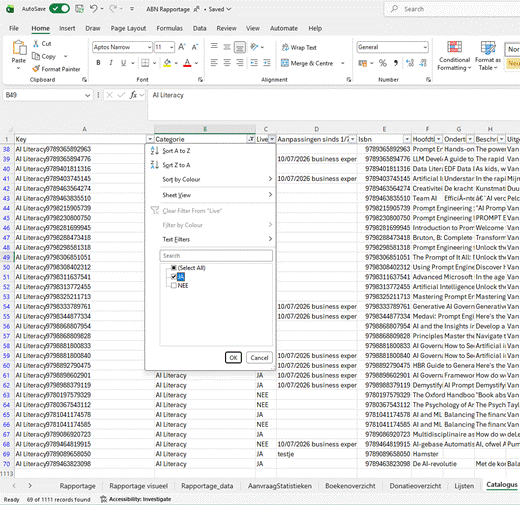The height and width of the screenshot is (505, 520).
Task: Open the font name dropdown Aptos Narrow
Action: (x=149, y=47)
